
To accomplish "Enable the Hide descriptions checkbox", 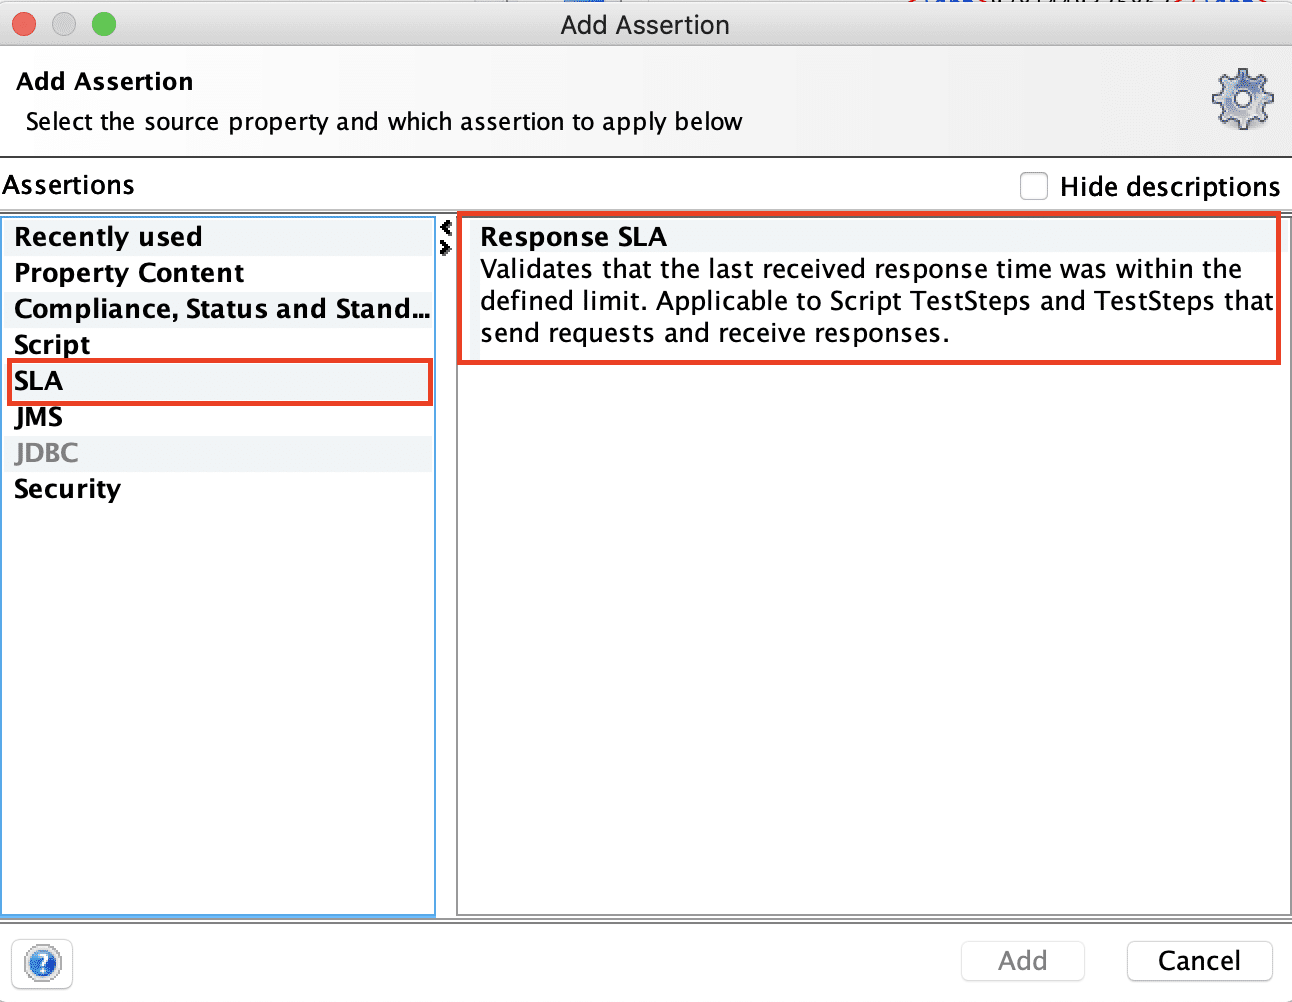I will pos(1033,186).
